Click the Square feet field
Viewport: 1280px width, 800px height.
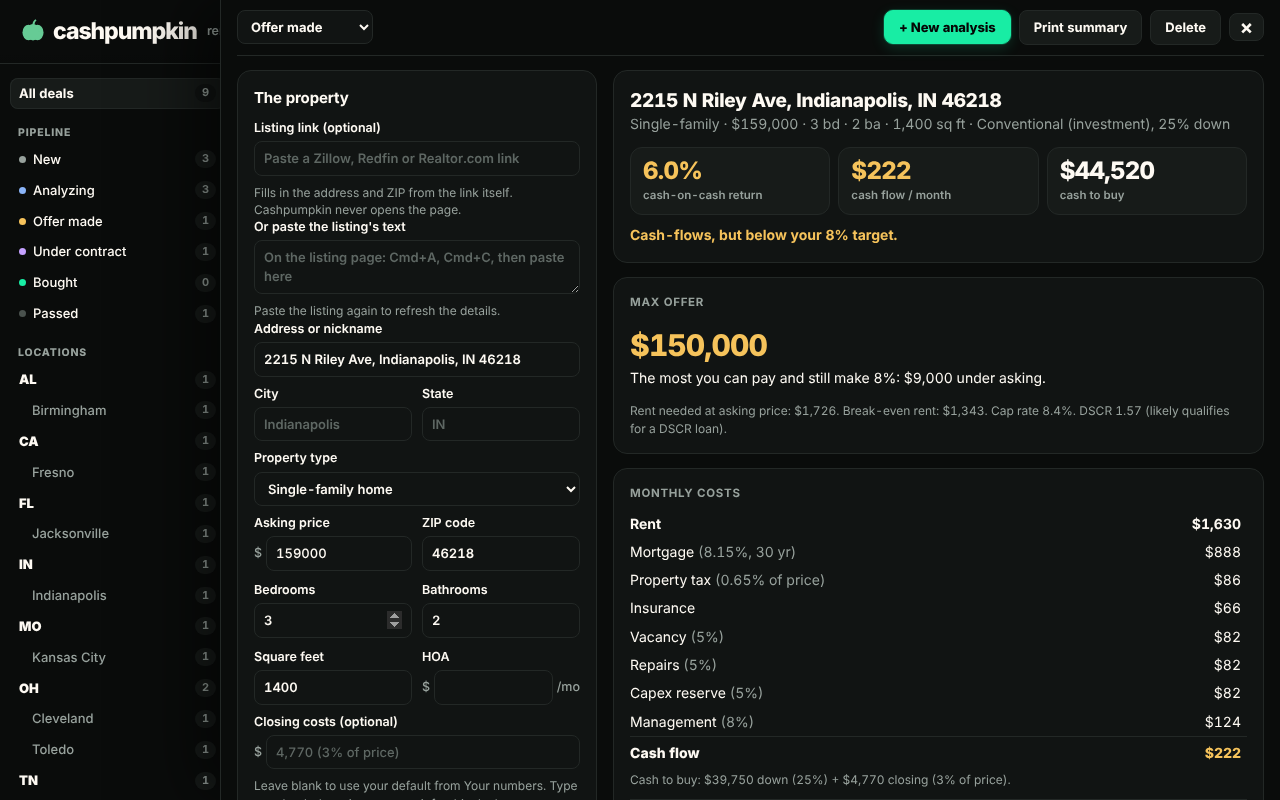pyautogui.click(x=333, y=687)
